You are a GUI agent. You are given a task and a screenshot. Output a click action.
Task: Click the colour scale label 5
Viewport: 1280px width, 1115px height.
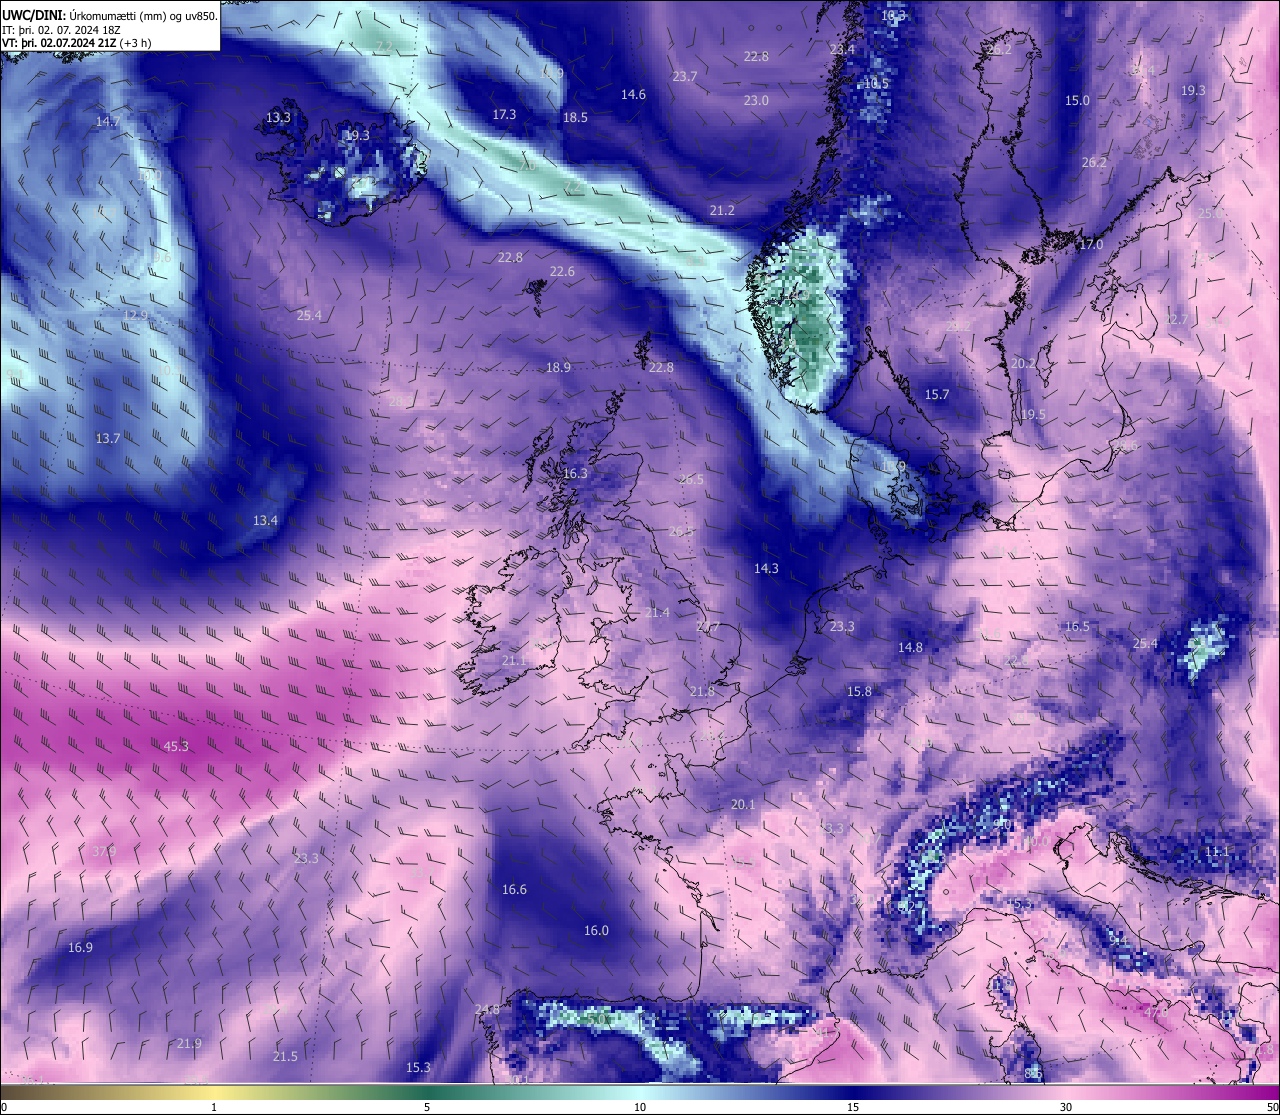coord(427,1107)
